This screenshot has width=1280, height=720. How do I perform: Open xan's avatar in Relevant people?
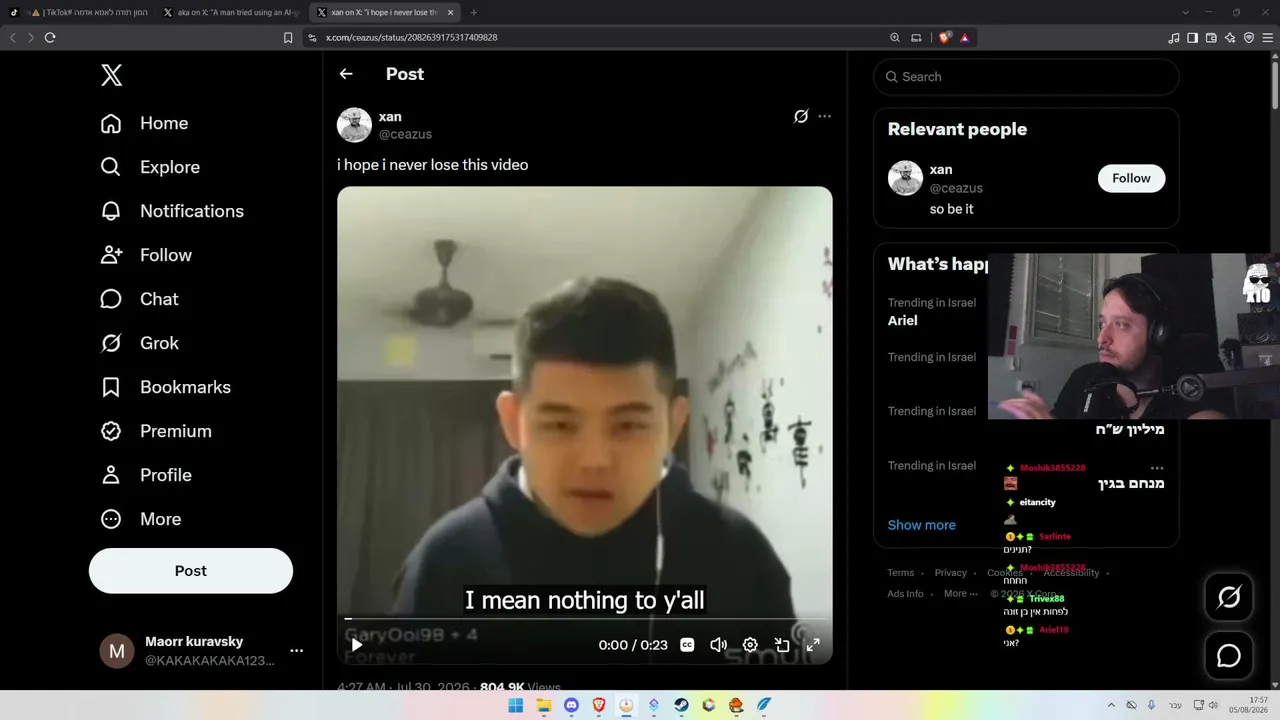pos(905,178)
